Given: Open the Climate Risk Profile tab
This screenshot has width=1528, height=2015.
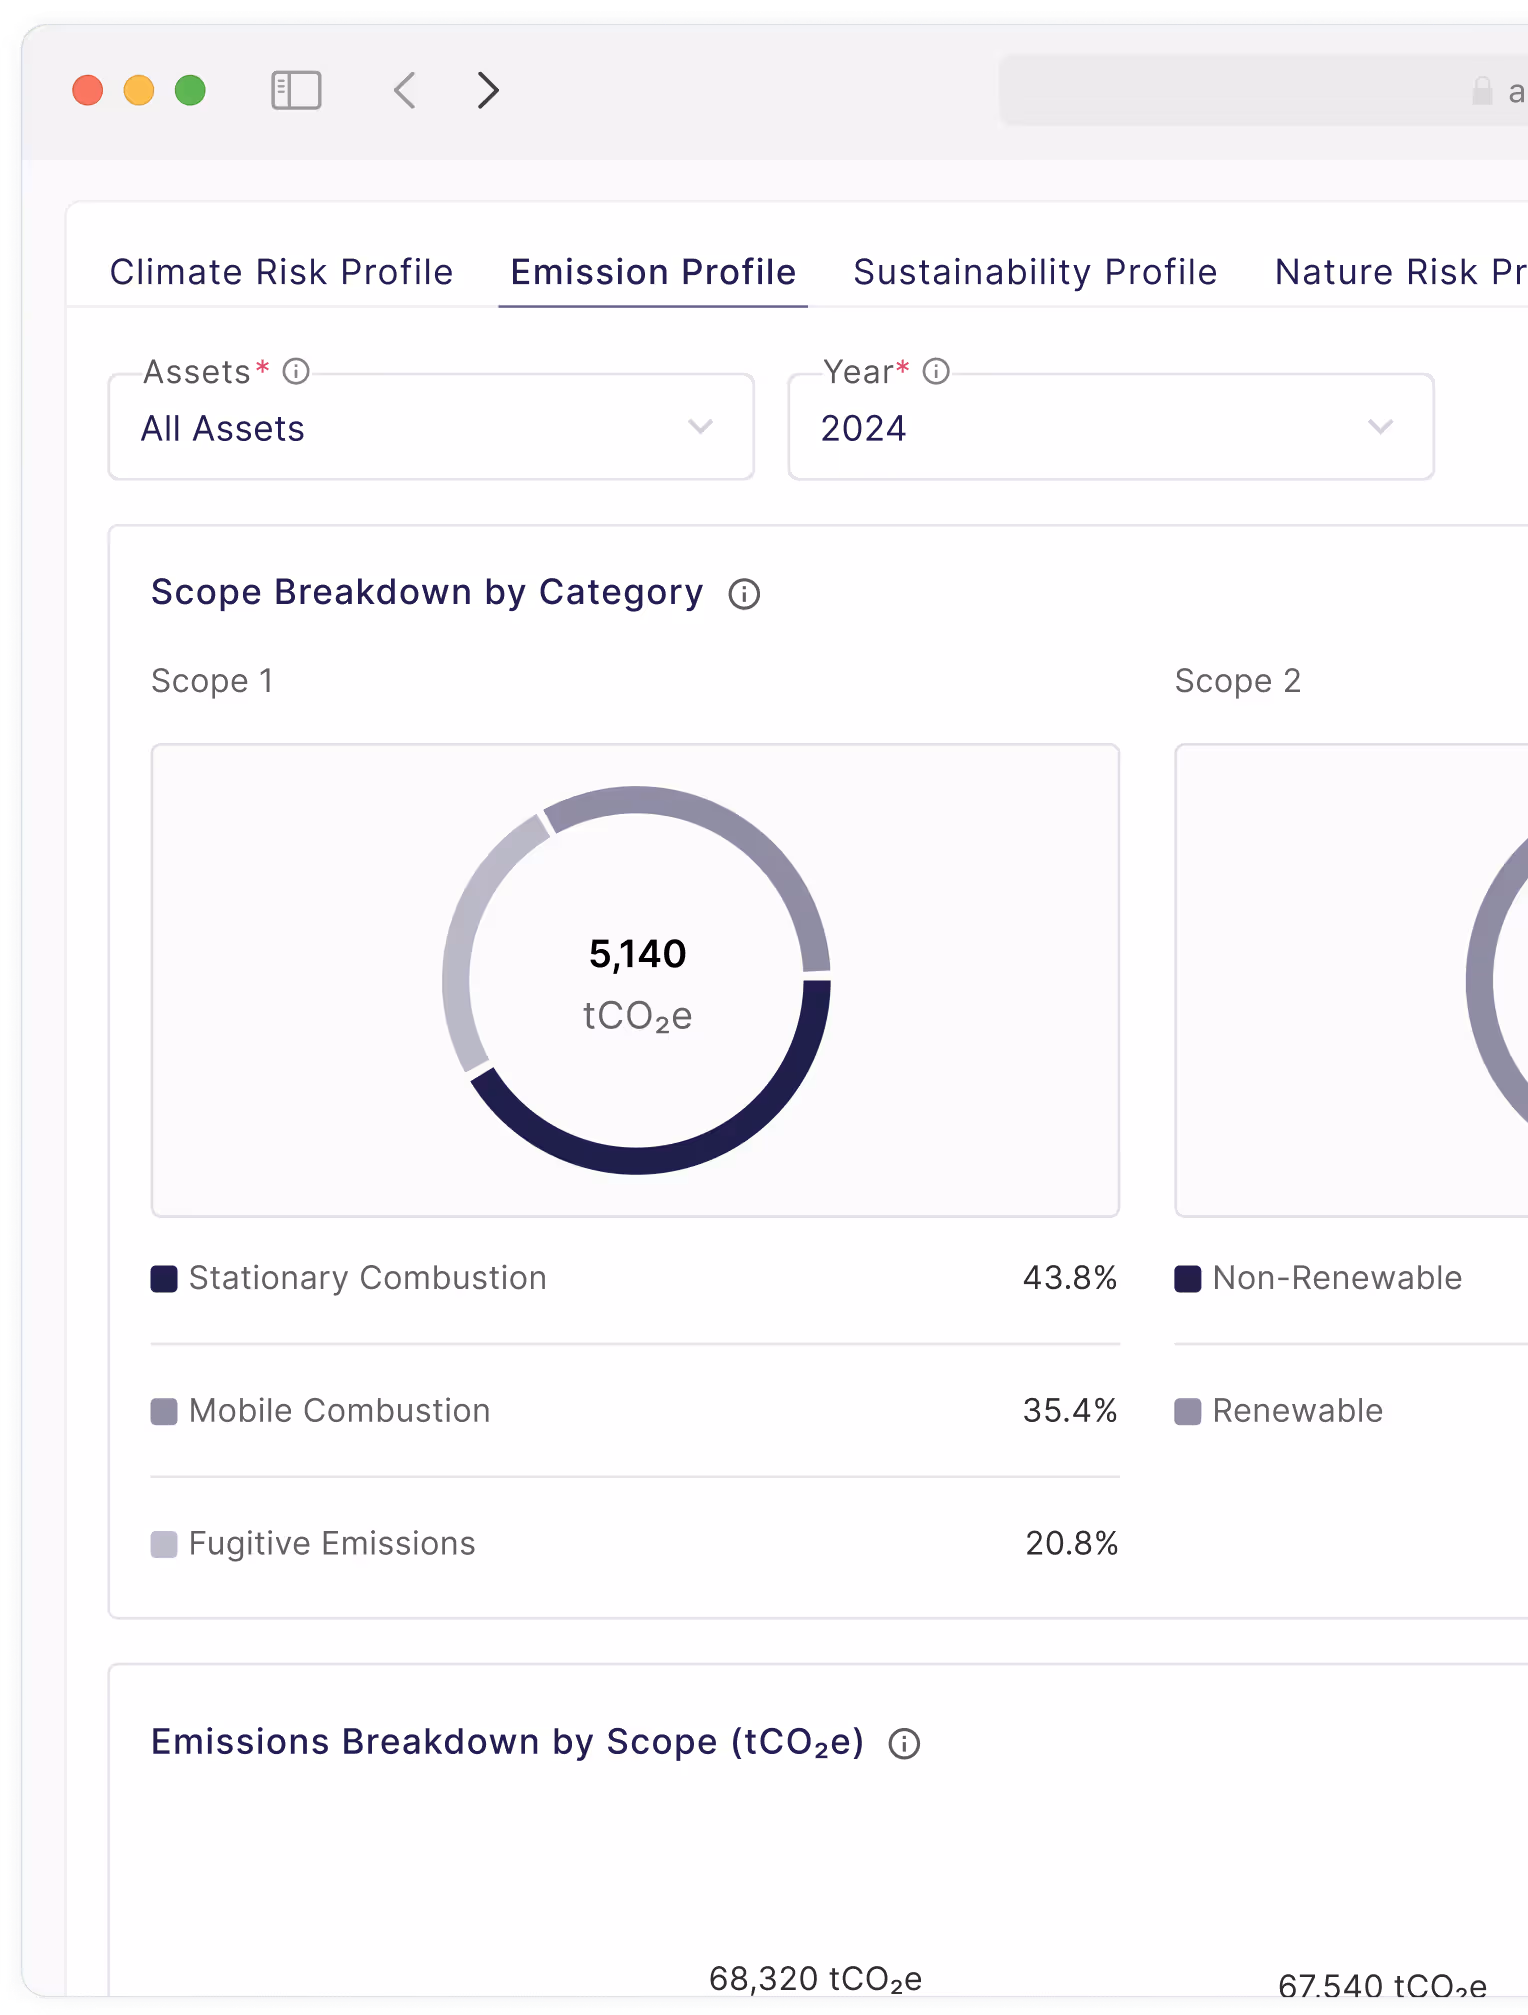Looking at the screenshot, I should coord(281,272).
